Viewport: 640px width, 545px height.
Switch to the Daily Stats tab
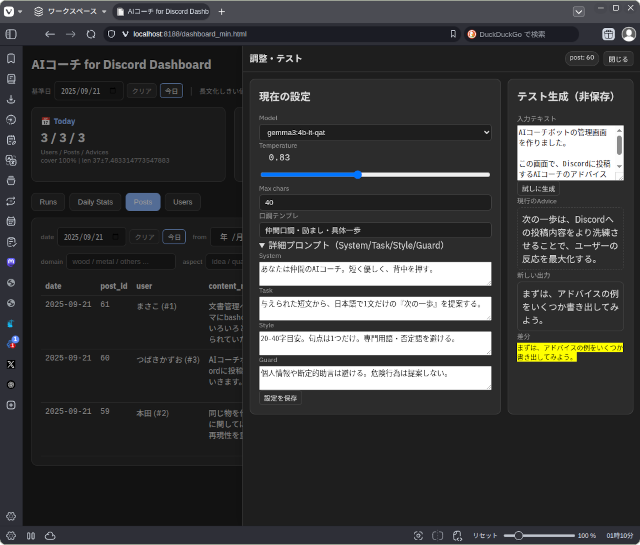click(95, 202)
